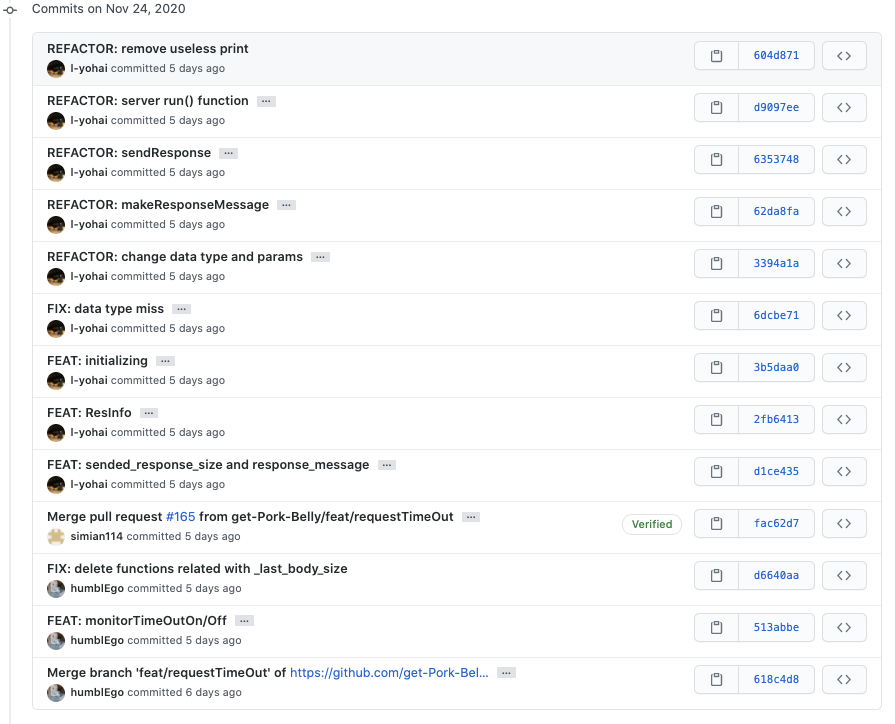Copy SHA of commit fac62d7
The width and height of the screenshot is (895, 724).
click(716, 524)
